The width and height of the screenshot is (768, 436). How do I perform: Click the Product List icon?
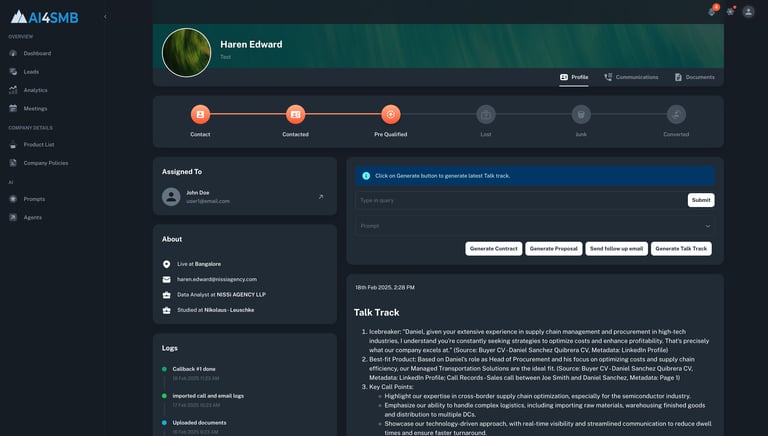coord(13,145)
